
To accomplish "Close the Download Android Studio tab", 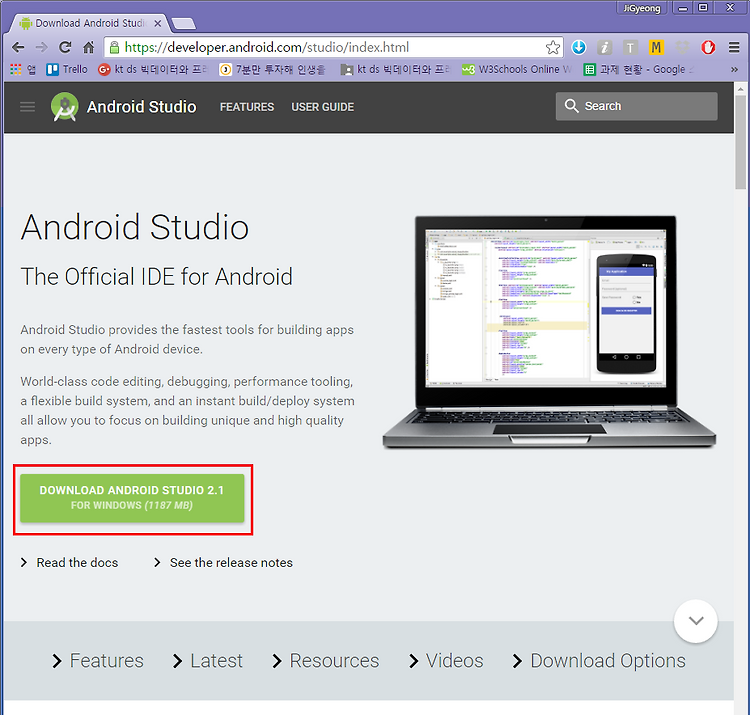I will coord(158,23).
